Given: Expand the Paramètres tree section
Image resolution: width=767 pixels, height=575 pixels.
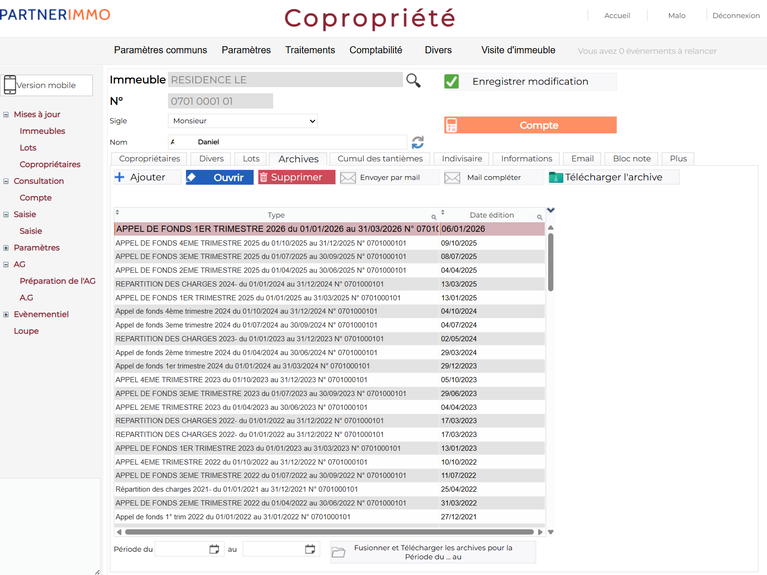Looking at the screenshot, I should (x=6, y=248).
